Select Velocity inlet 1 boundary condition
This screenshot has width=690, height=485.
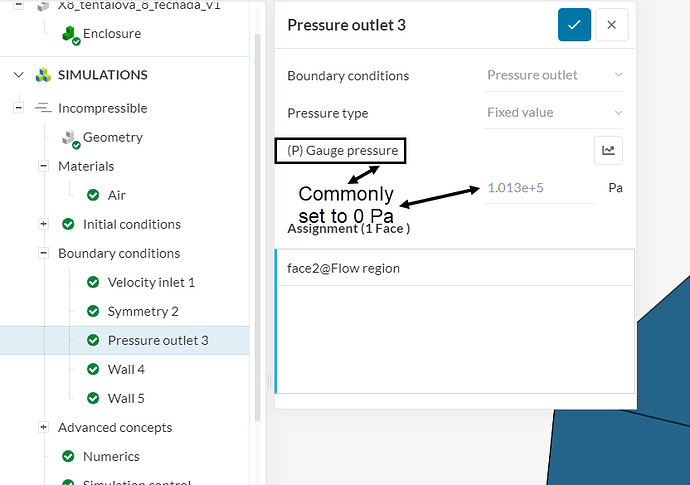pyautogui.click(x=151, y=282)
